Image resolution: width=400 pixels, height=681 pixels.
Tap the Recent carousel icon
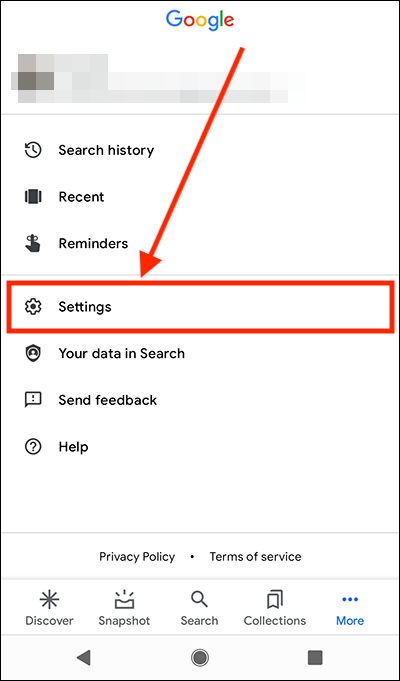pyautogui.click(x=33, y=197)
